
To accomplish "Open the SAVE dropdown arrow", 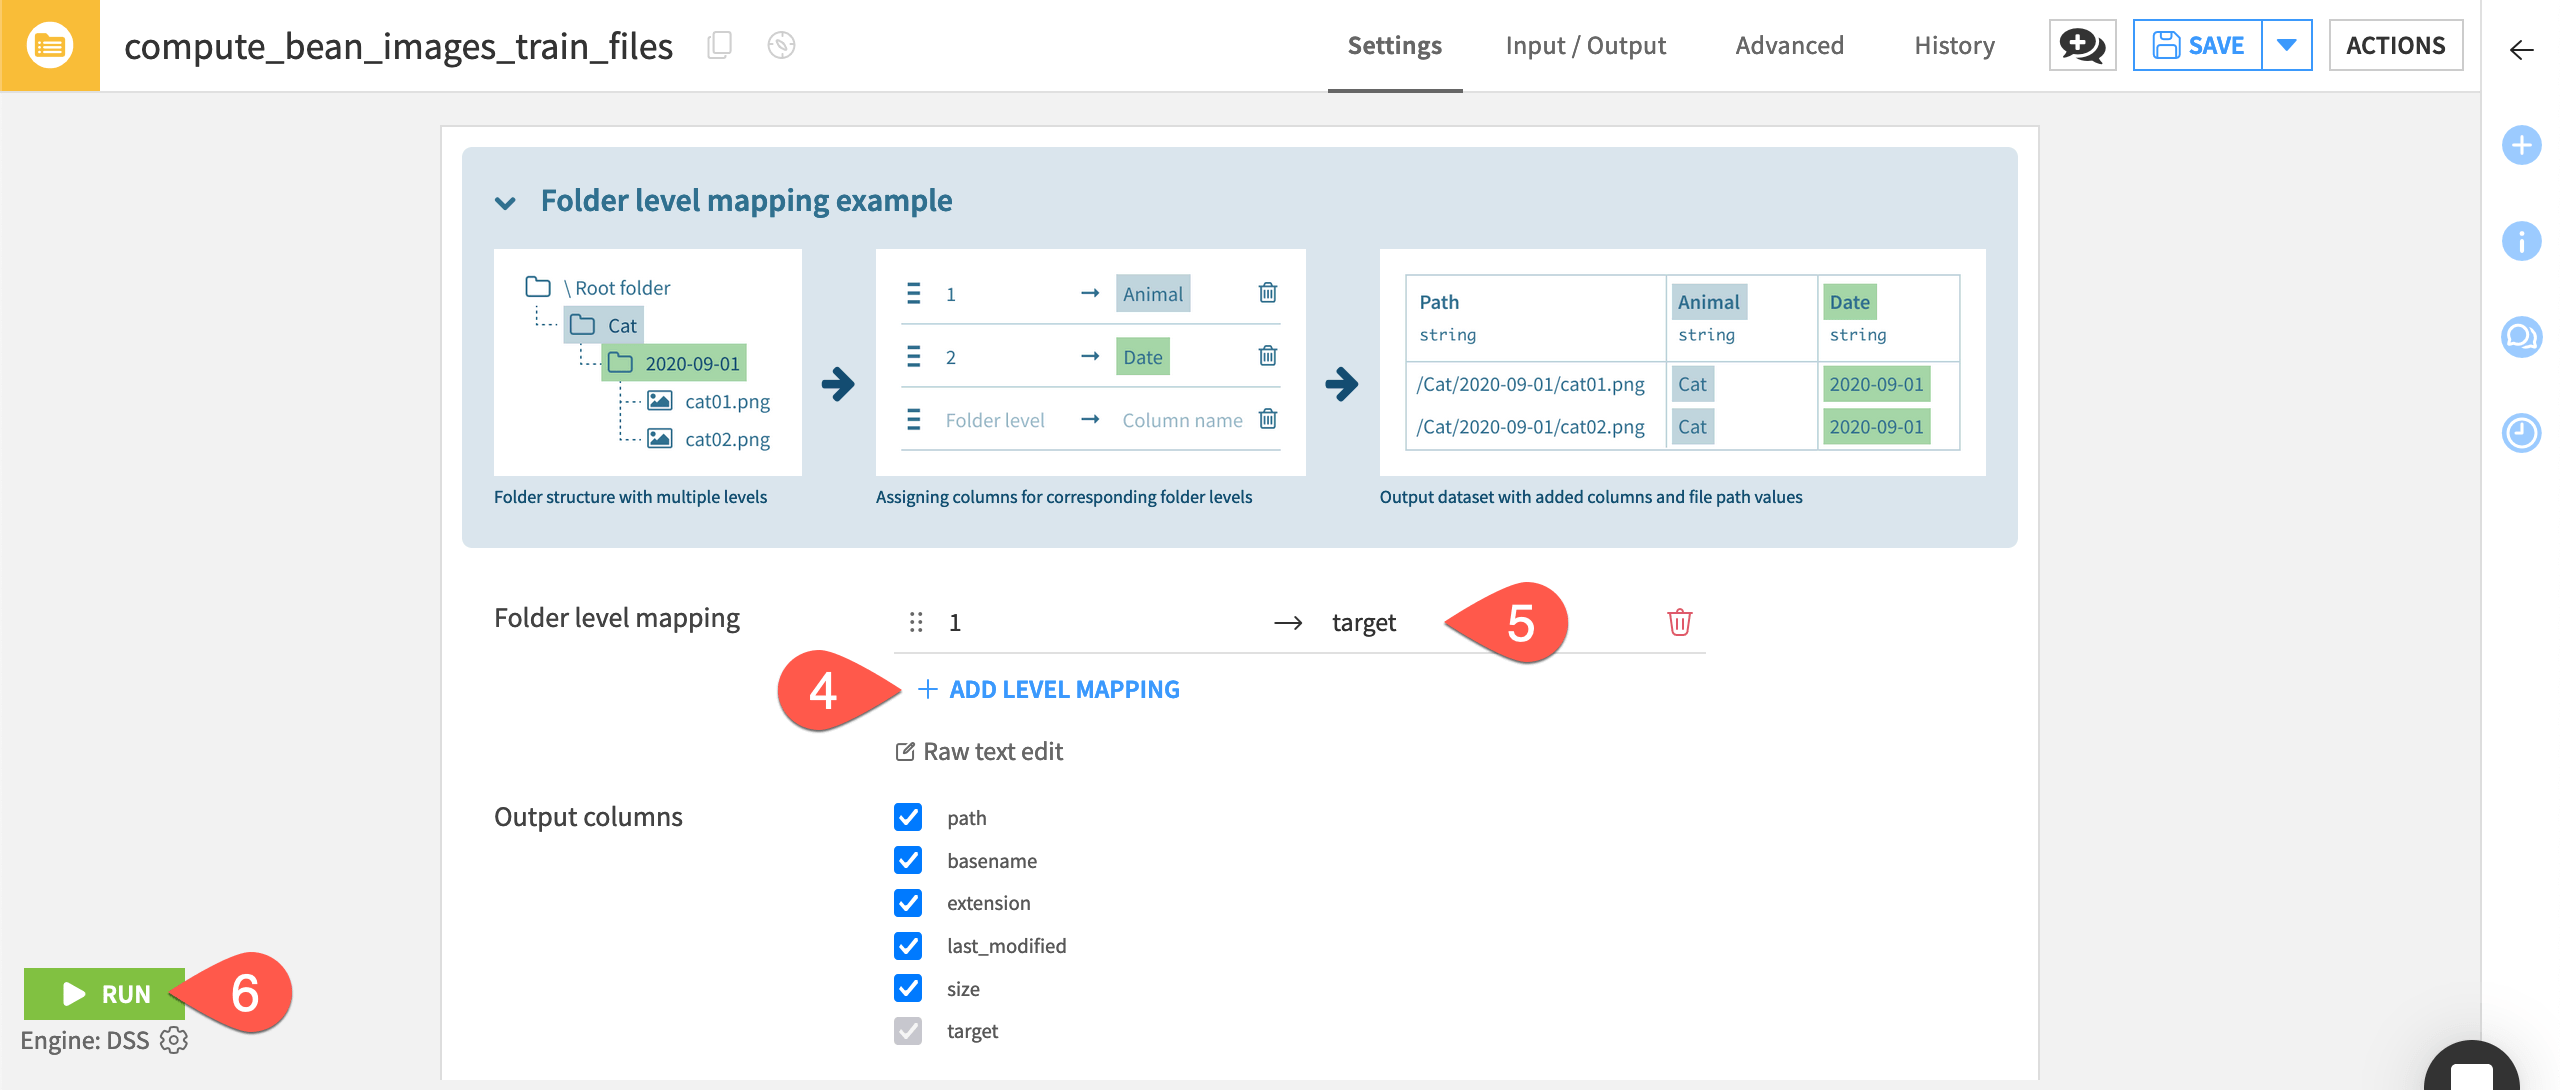I will (2288, 45).
